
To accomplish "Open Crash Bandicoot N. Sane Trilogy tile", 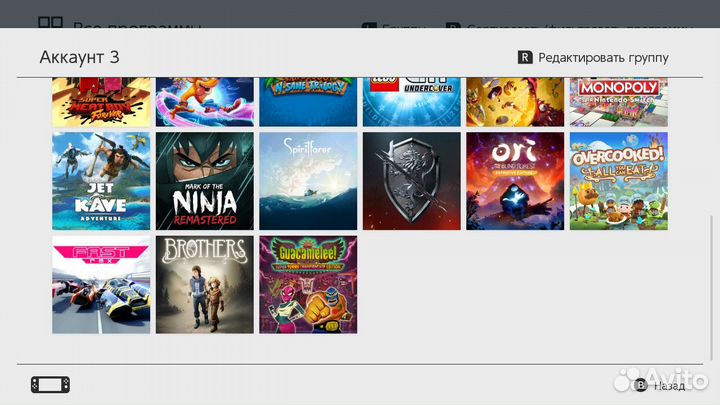I will [308, 102].
